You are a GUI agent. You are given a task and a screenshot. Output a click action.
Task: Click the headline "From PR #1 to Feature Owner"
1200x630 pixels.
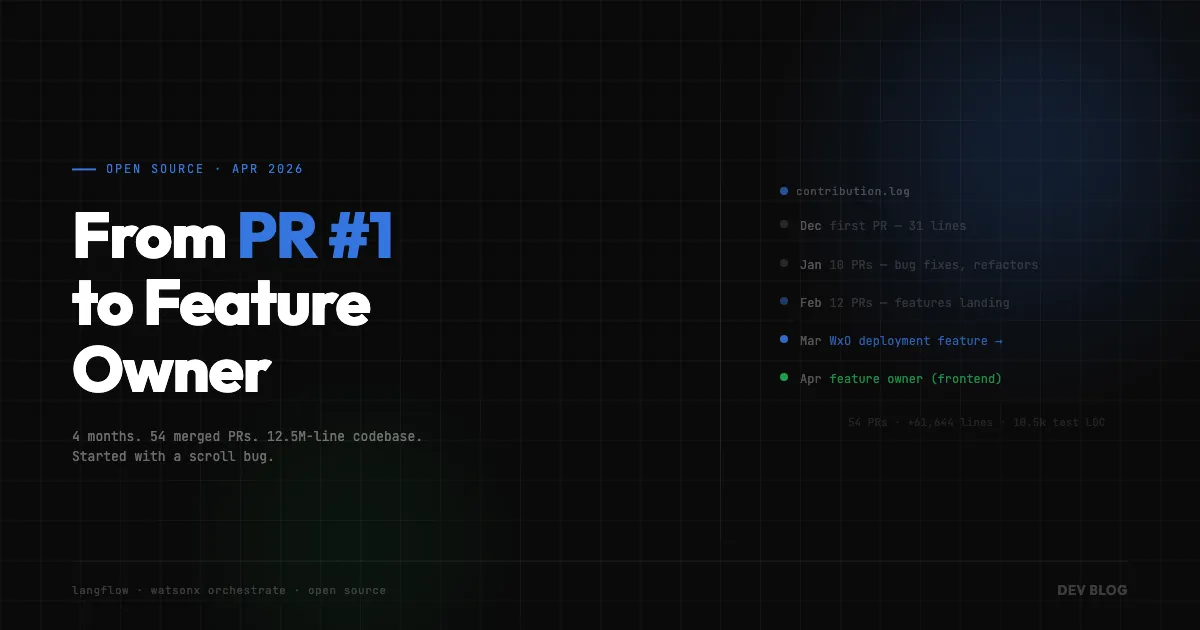[x=233, y=304]
